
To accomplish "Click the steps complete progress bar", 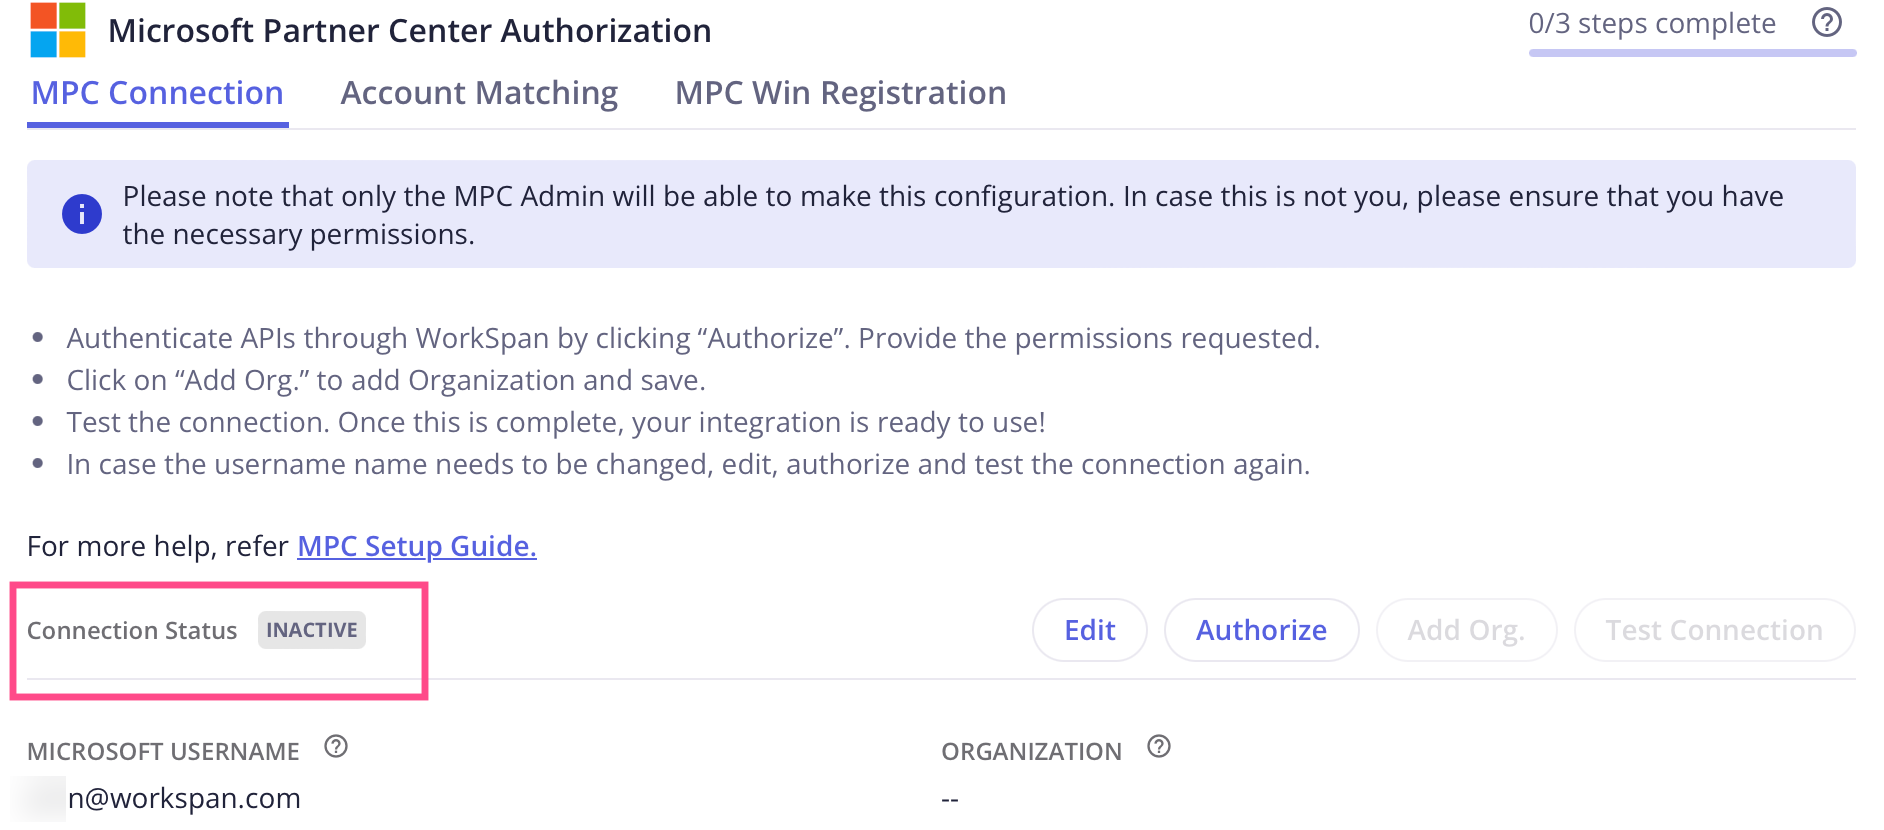I will pyautogui.click(x=1692, y=52).
